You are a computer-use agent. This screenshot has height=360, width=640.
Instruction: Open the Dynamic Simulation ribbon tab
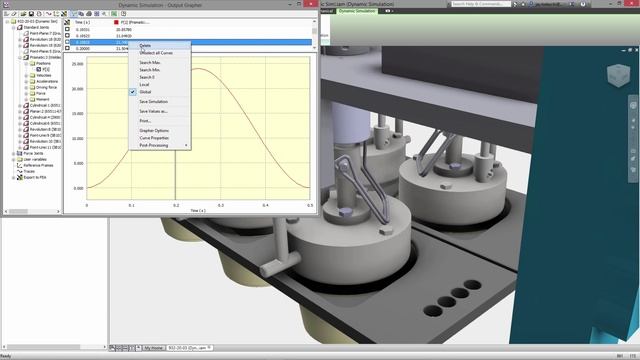(357, 11)
